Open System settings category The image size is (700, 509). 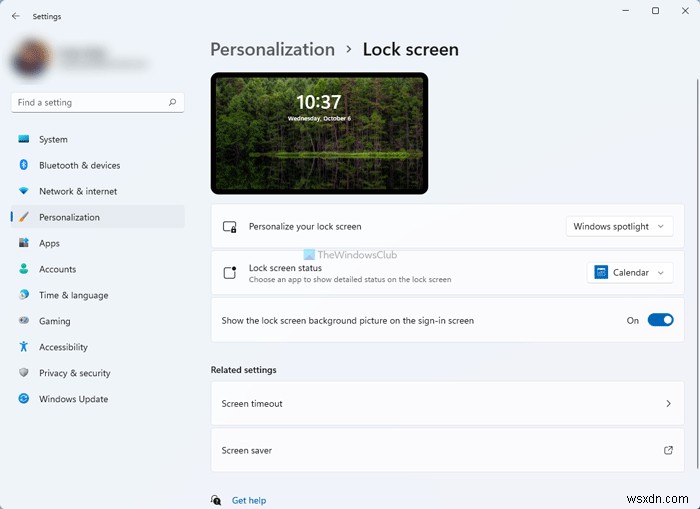pyautogui.click(x=97, y=139)
